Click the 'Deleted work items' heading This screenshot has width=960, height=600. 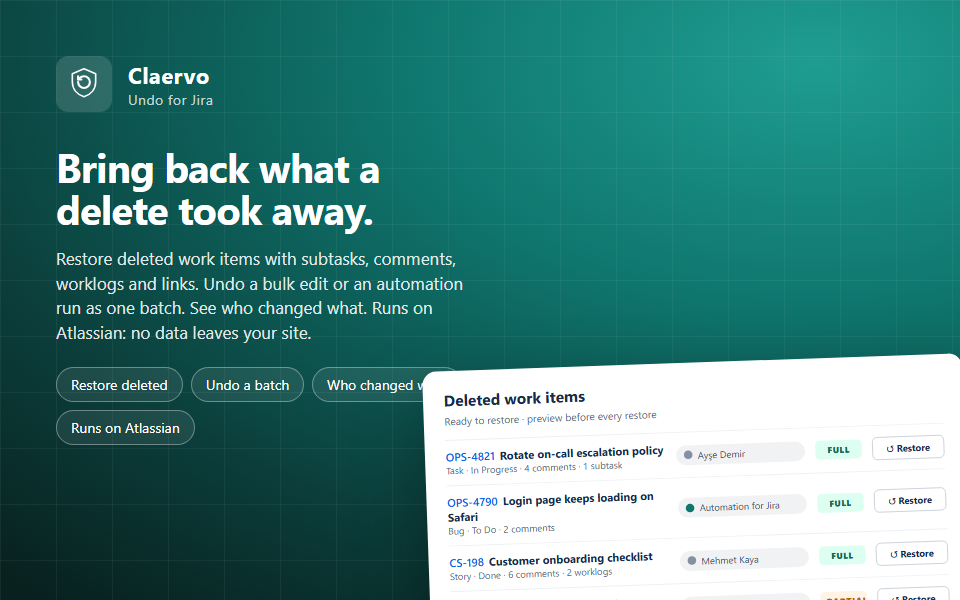point(514,399)
